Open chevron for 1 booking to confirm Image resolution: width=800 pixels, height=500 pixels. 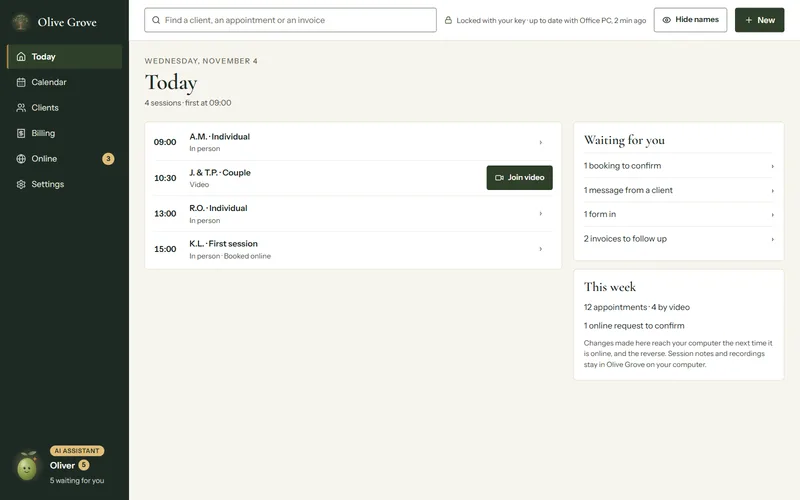[x=772, y=166]
